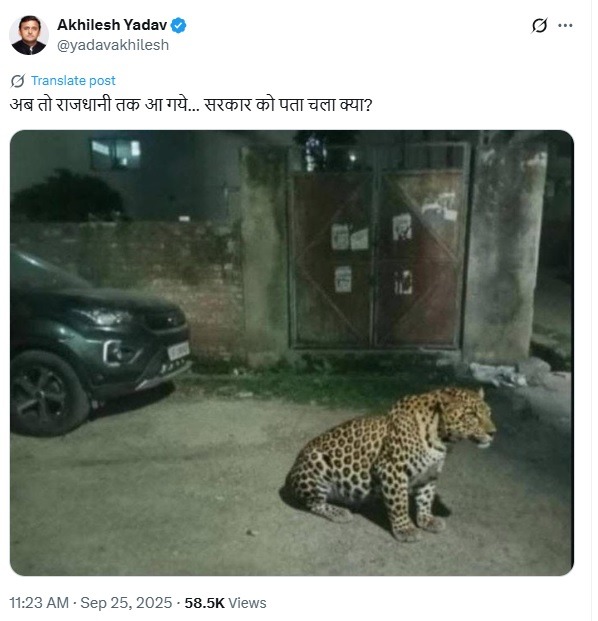Screen dimensions: 598x621
Task: Click the Grok icon beside Translate post
Action: click(18, 81)
